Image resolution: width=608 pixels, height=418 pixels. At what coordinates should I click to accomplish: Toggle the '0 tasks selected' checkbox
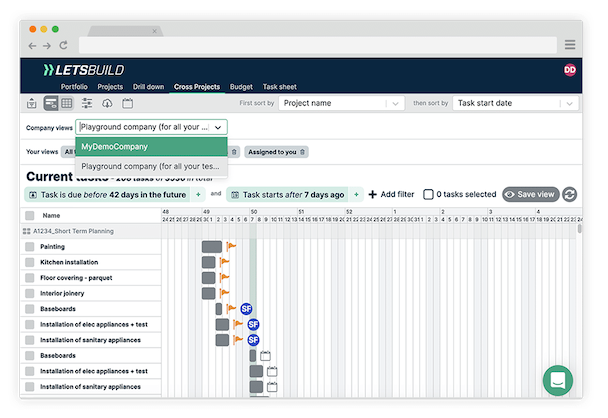coord(428,194)
